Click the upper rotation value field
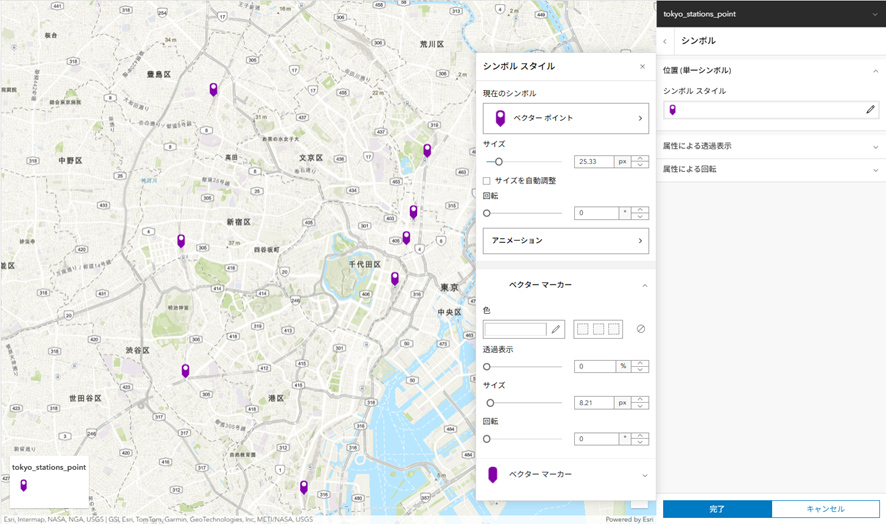 596,213
